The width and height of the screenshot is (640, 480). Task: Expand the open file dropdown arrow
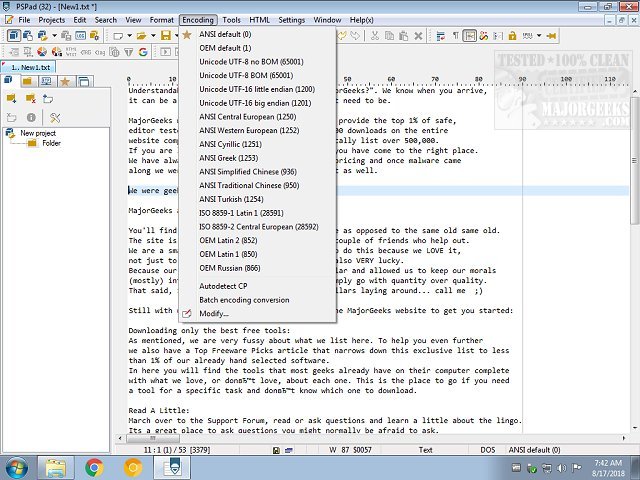(x=153, y=36)
